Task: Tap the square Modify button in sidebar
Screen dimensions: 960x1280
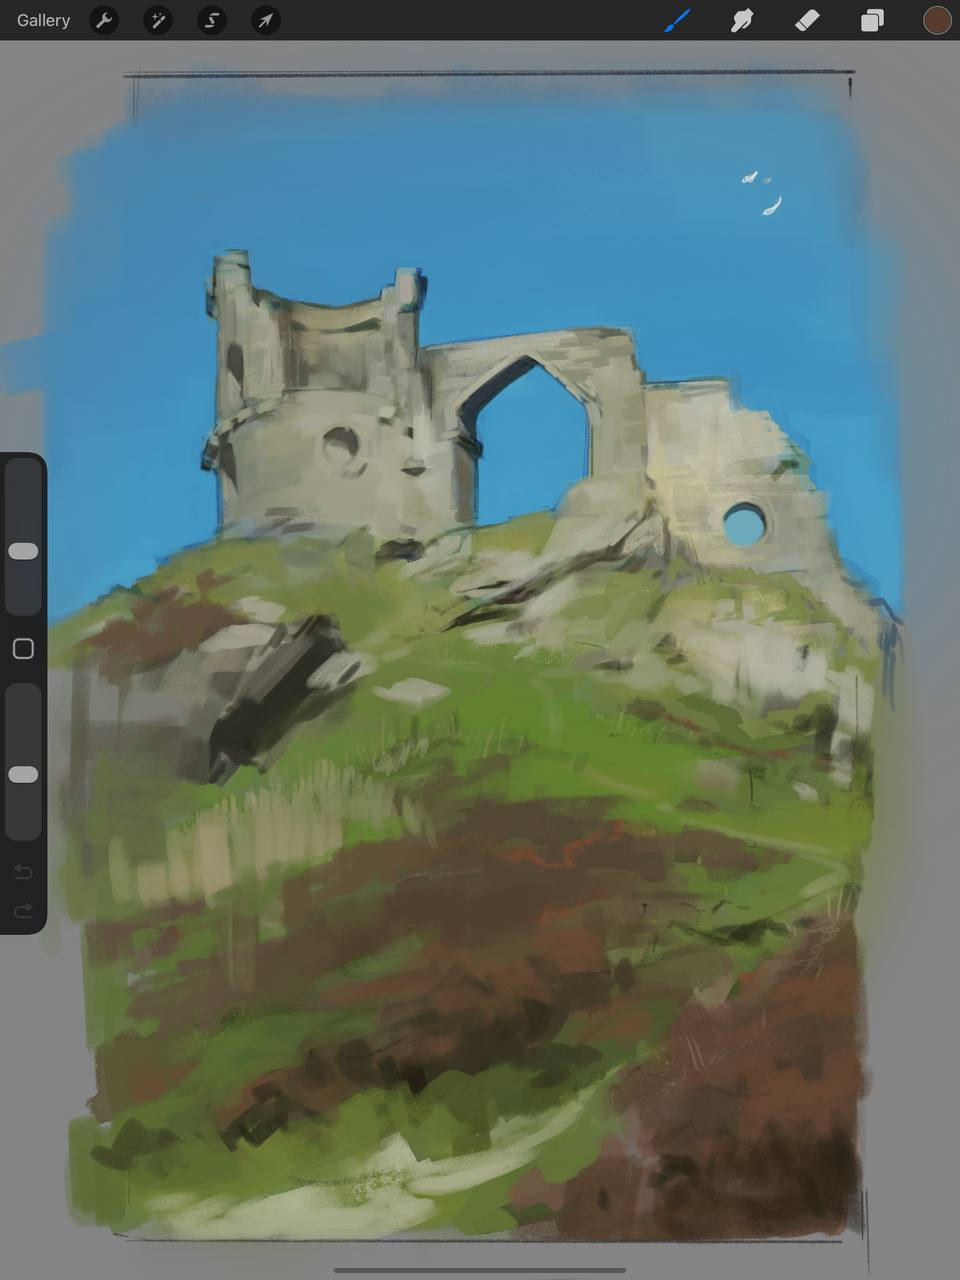Action: 23,649
